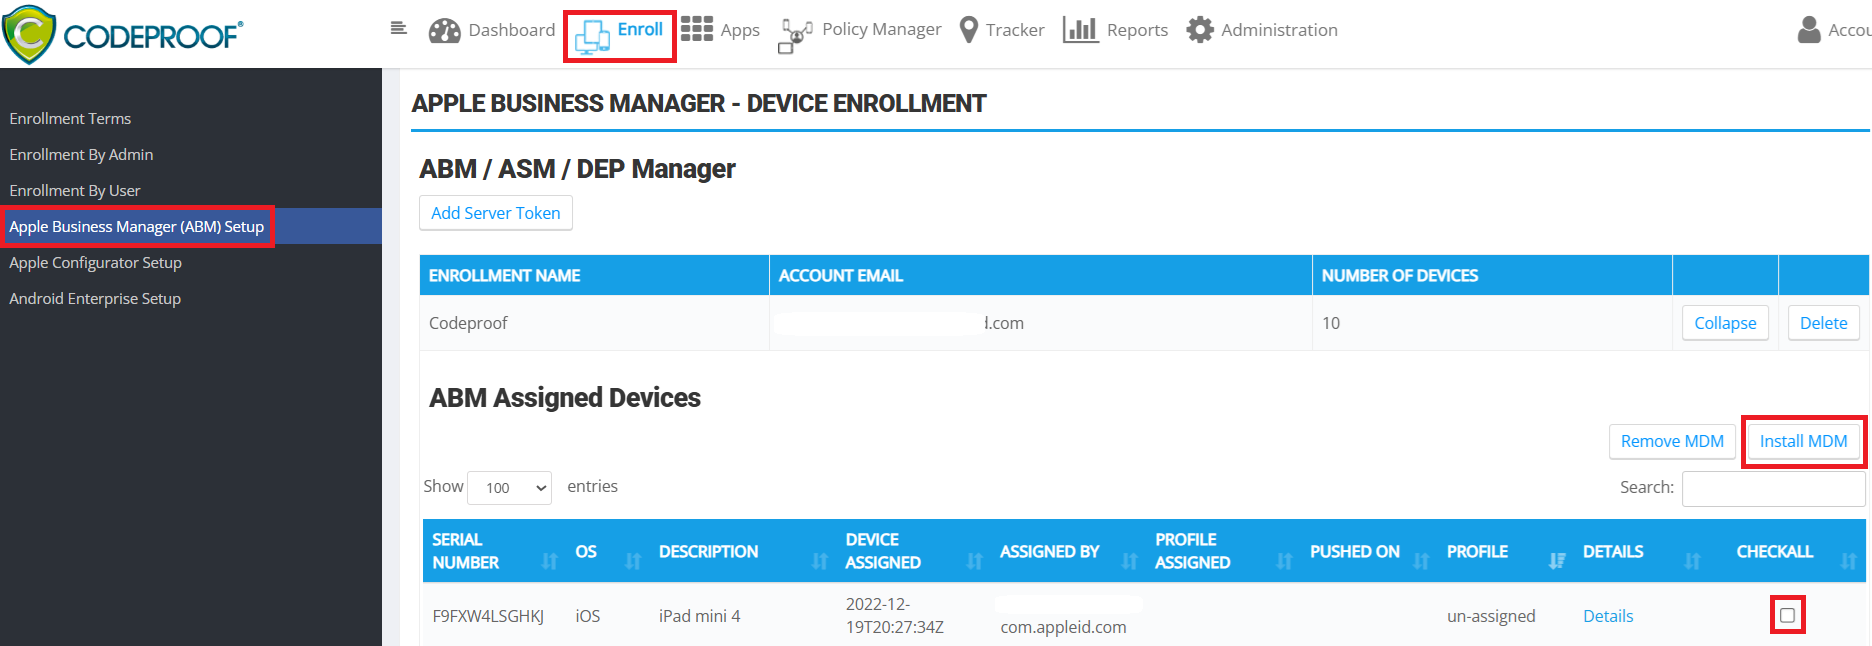
Task: Click the 2022-12-19T20:27:34Z date cell
Action: point(895,616)
